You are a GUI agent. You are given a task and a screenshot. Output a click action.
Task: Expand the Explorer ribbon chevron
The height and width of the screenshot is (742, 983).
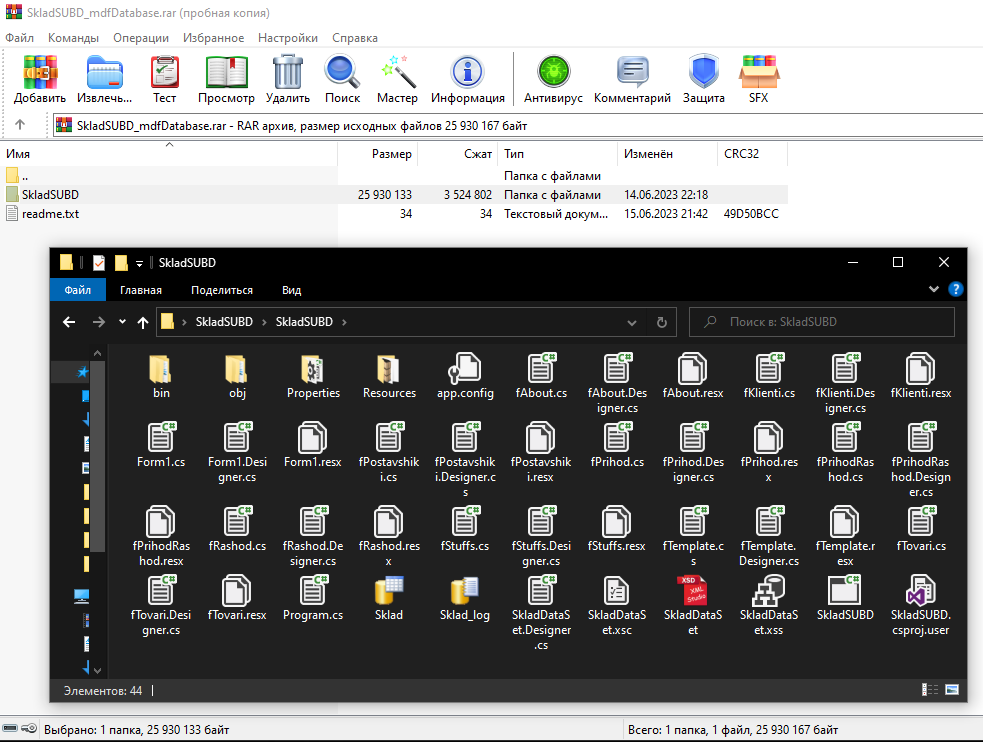tap(934, 290)
